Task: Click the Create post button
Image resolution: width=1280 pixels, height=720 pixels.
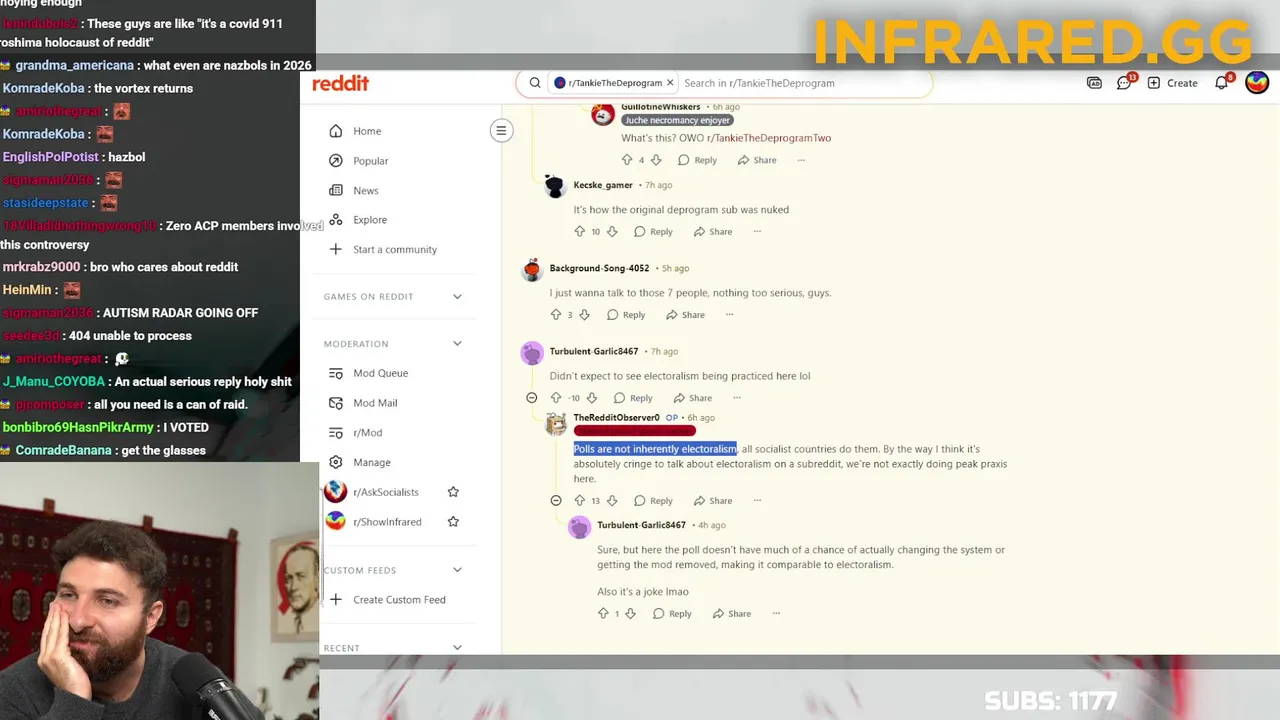Action: coord(1172,83)
